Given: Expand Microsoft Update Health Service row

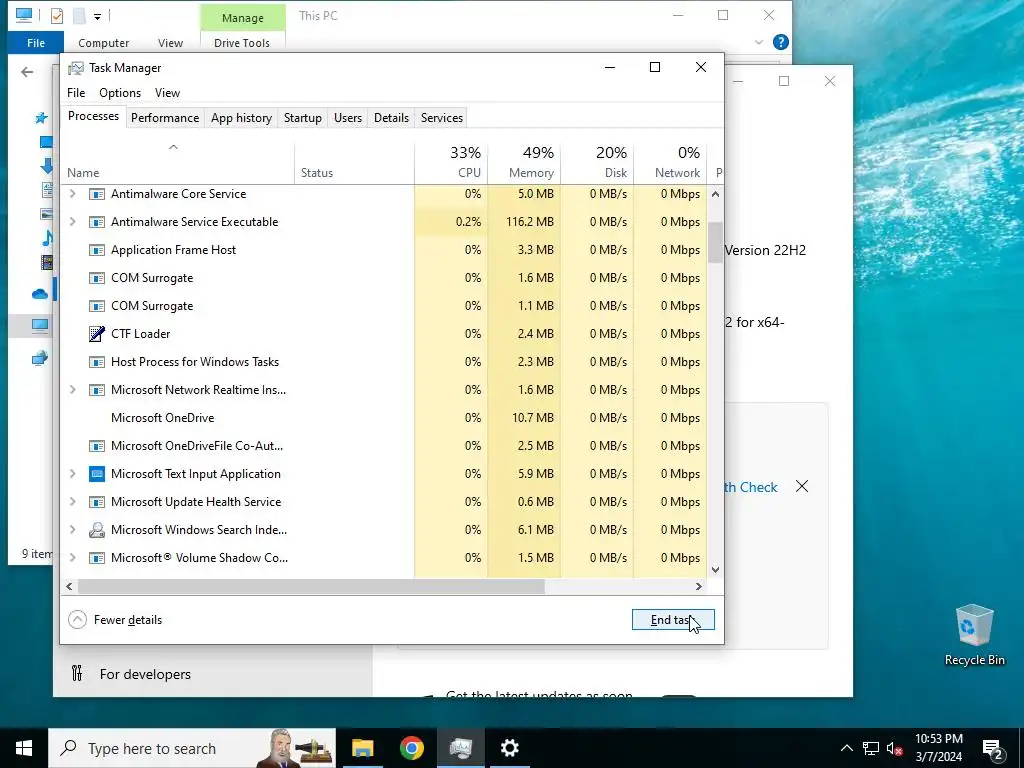Looking at the screenshot, I should 72,502.
